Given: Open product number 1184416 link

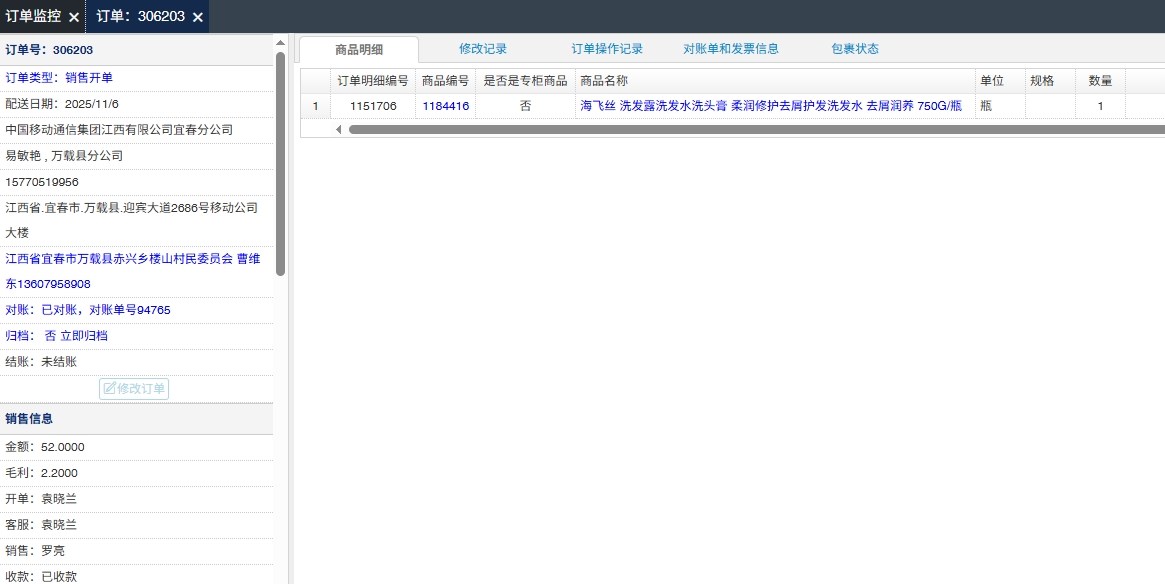Looking at the screenshot, I should (445, 105).
